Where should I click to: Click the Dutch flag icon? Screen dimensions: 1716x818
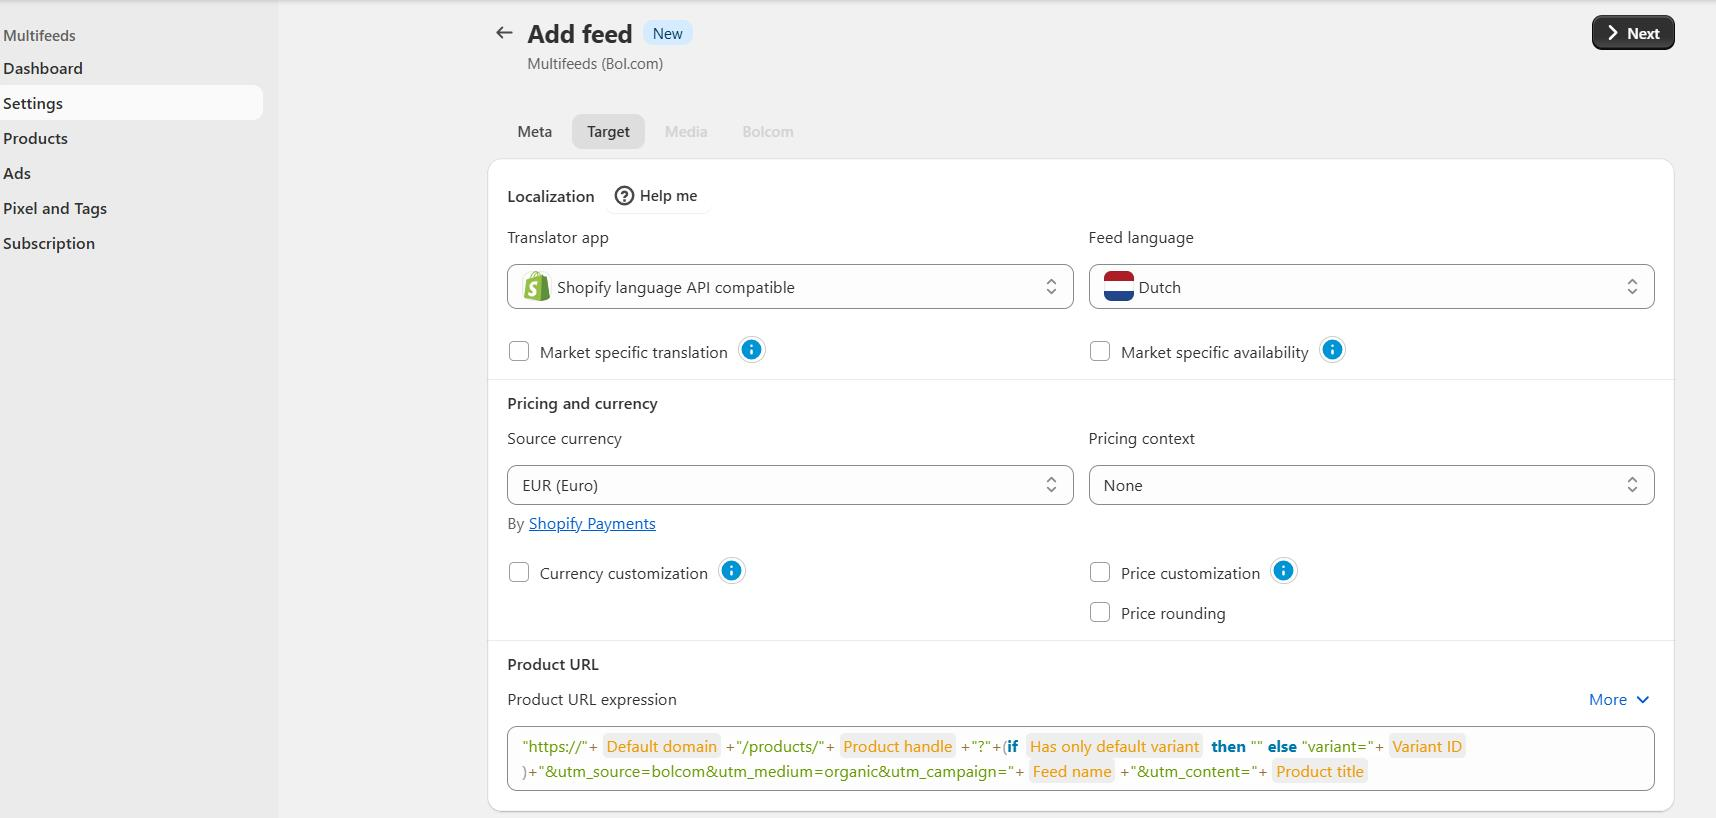point(1118,287)
